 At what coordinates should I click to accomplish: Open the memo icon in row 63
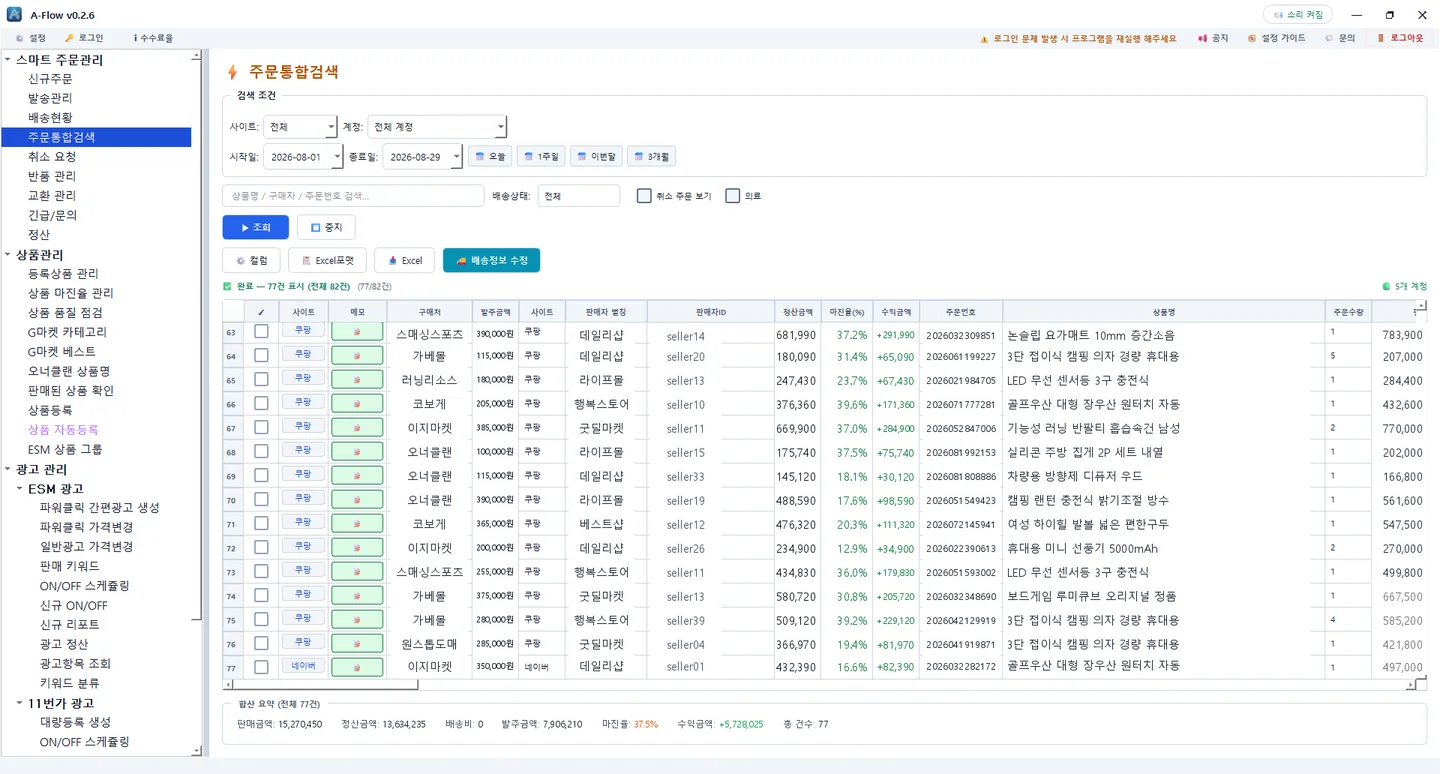(357, 333)
